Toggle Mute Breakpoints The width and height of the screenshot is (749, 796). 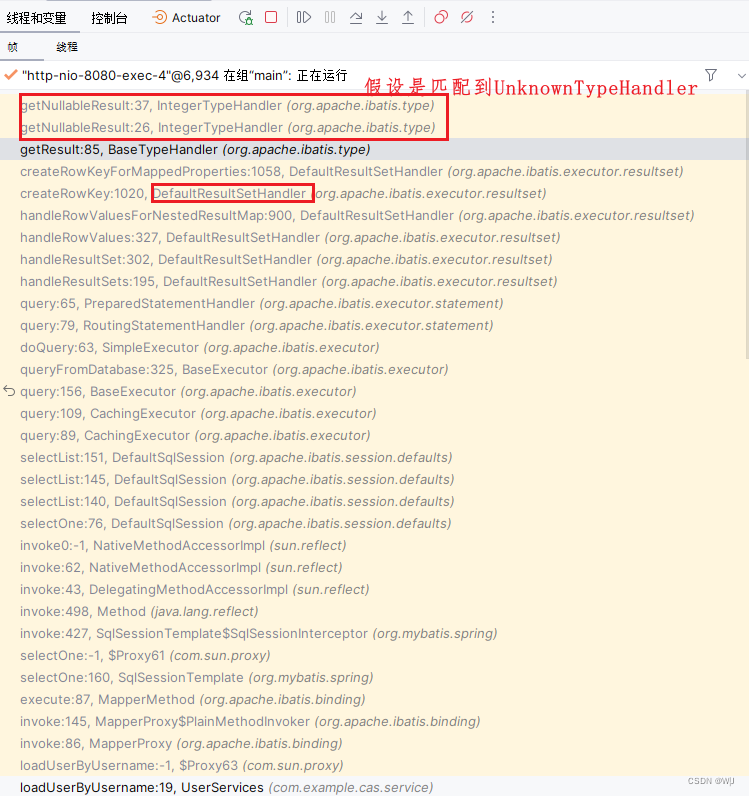point(467,17)
